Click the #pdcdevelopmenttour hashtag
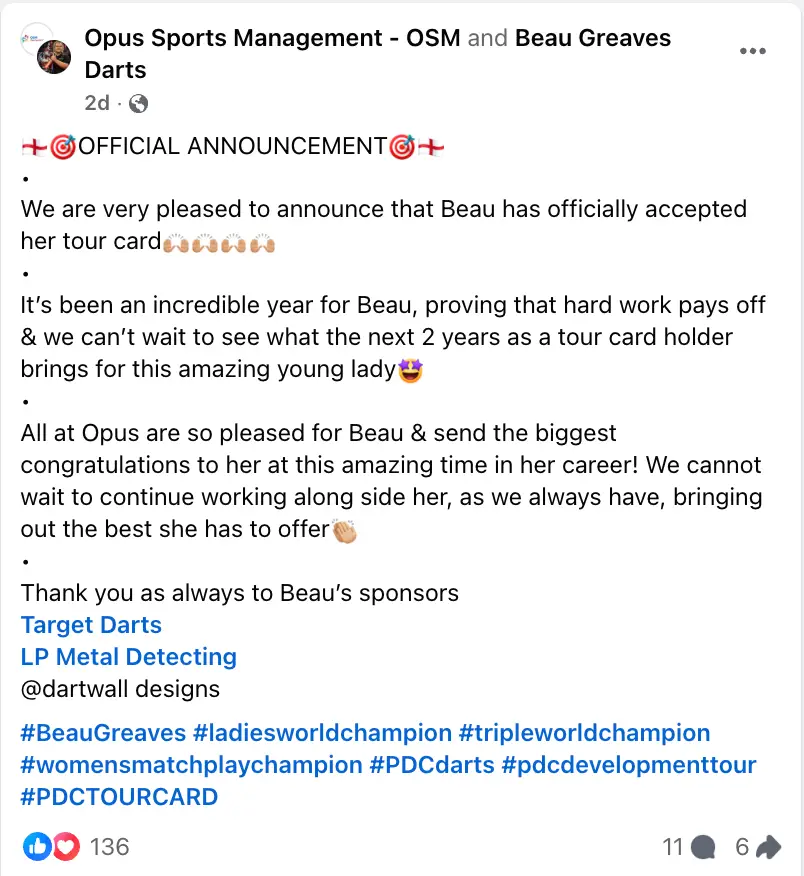 [629, 765]
